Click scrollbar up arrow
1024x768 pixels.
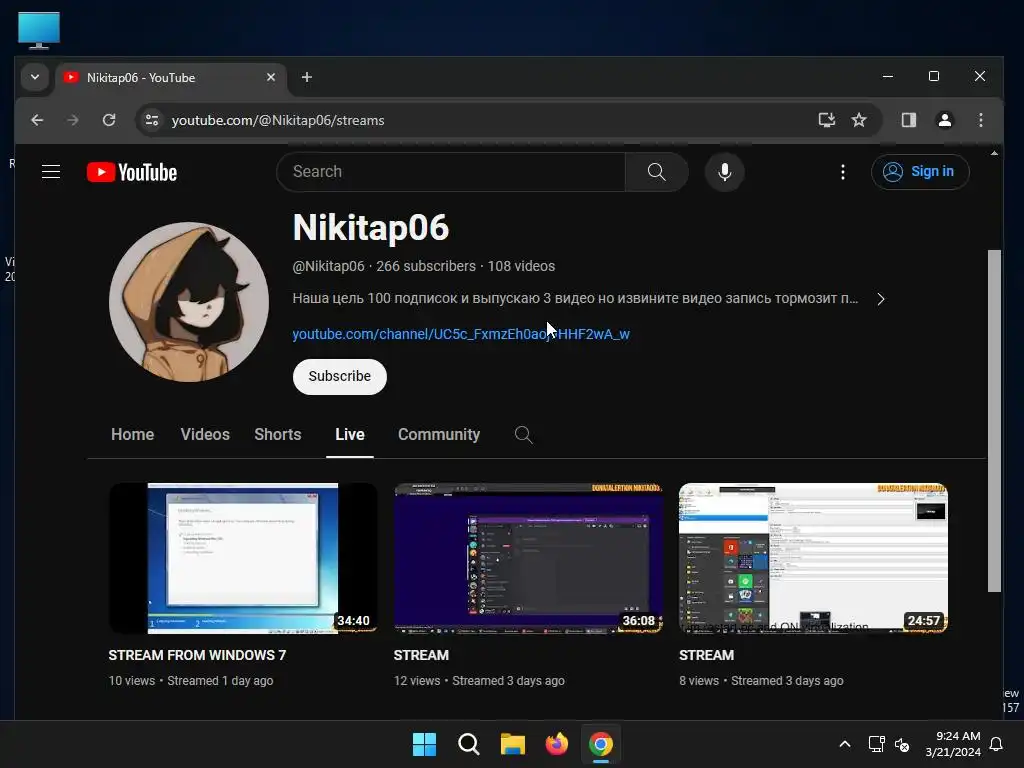[x=994, y=153]
